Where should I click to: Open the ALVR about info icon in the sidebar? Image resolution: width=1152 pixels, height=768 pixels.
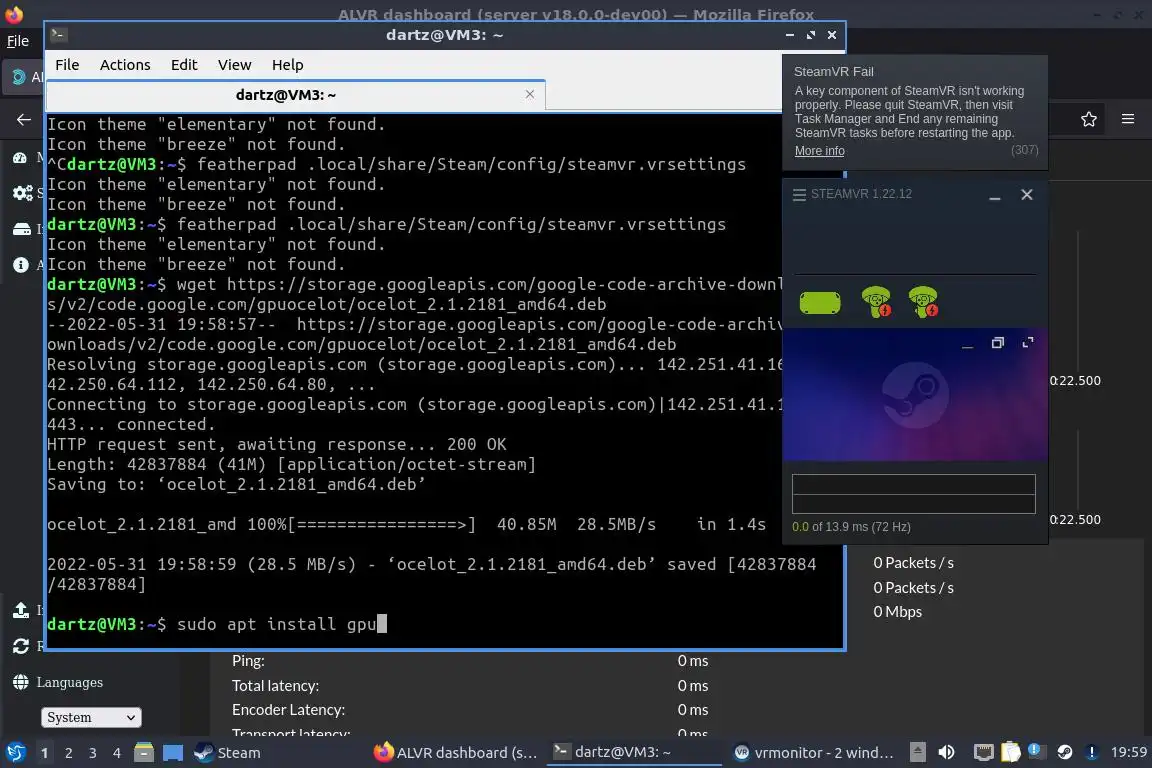point(21,265)
